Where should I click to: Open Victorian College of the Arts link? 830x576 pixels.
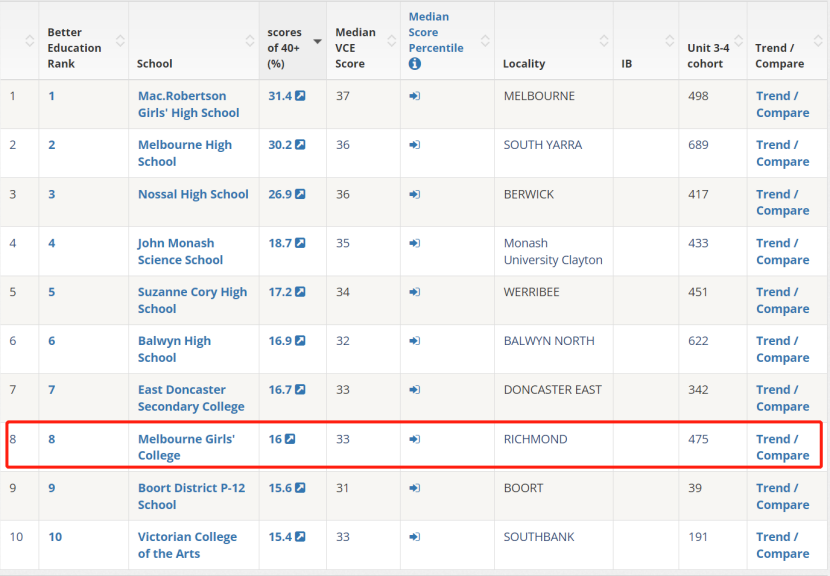click(187, 545)
